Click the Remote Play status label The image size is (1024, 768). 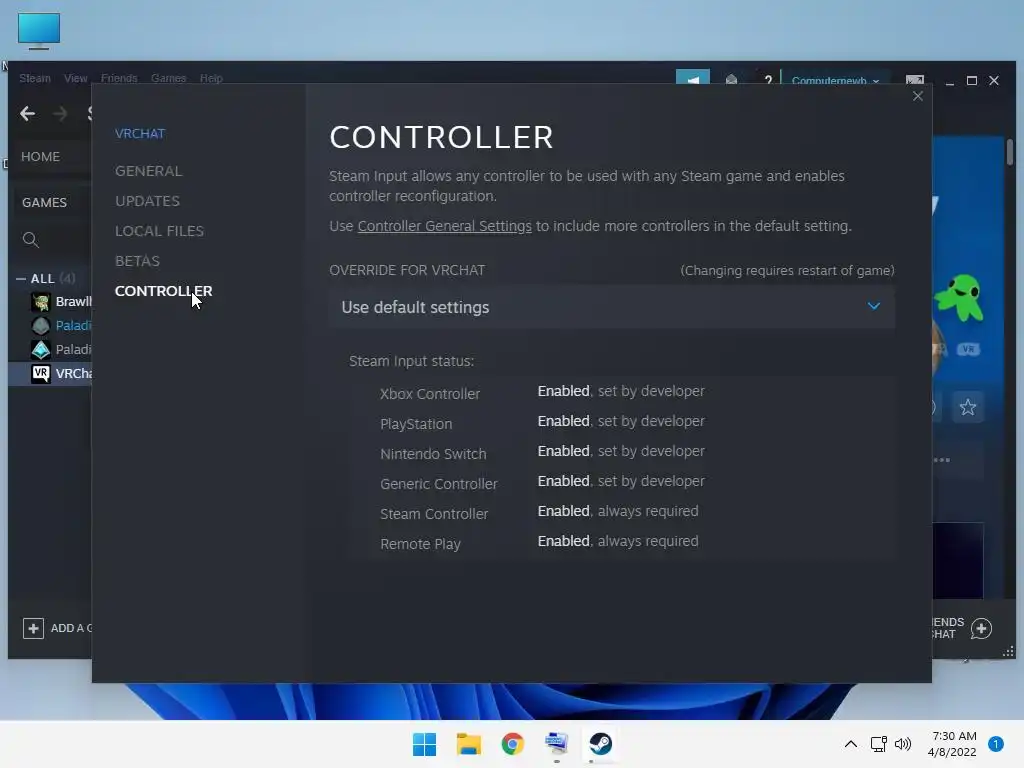(421, 544)
